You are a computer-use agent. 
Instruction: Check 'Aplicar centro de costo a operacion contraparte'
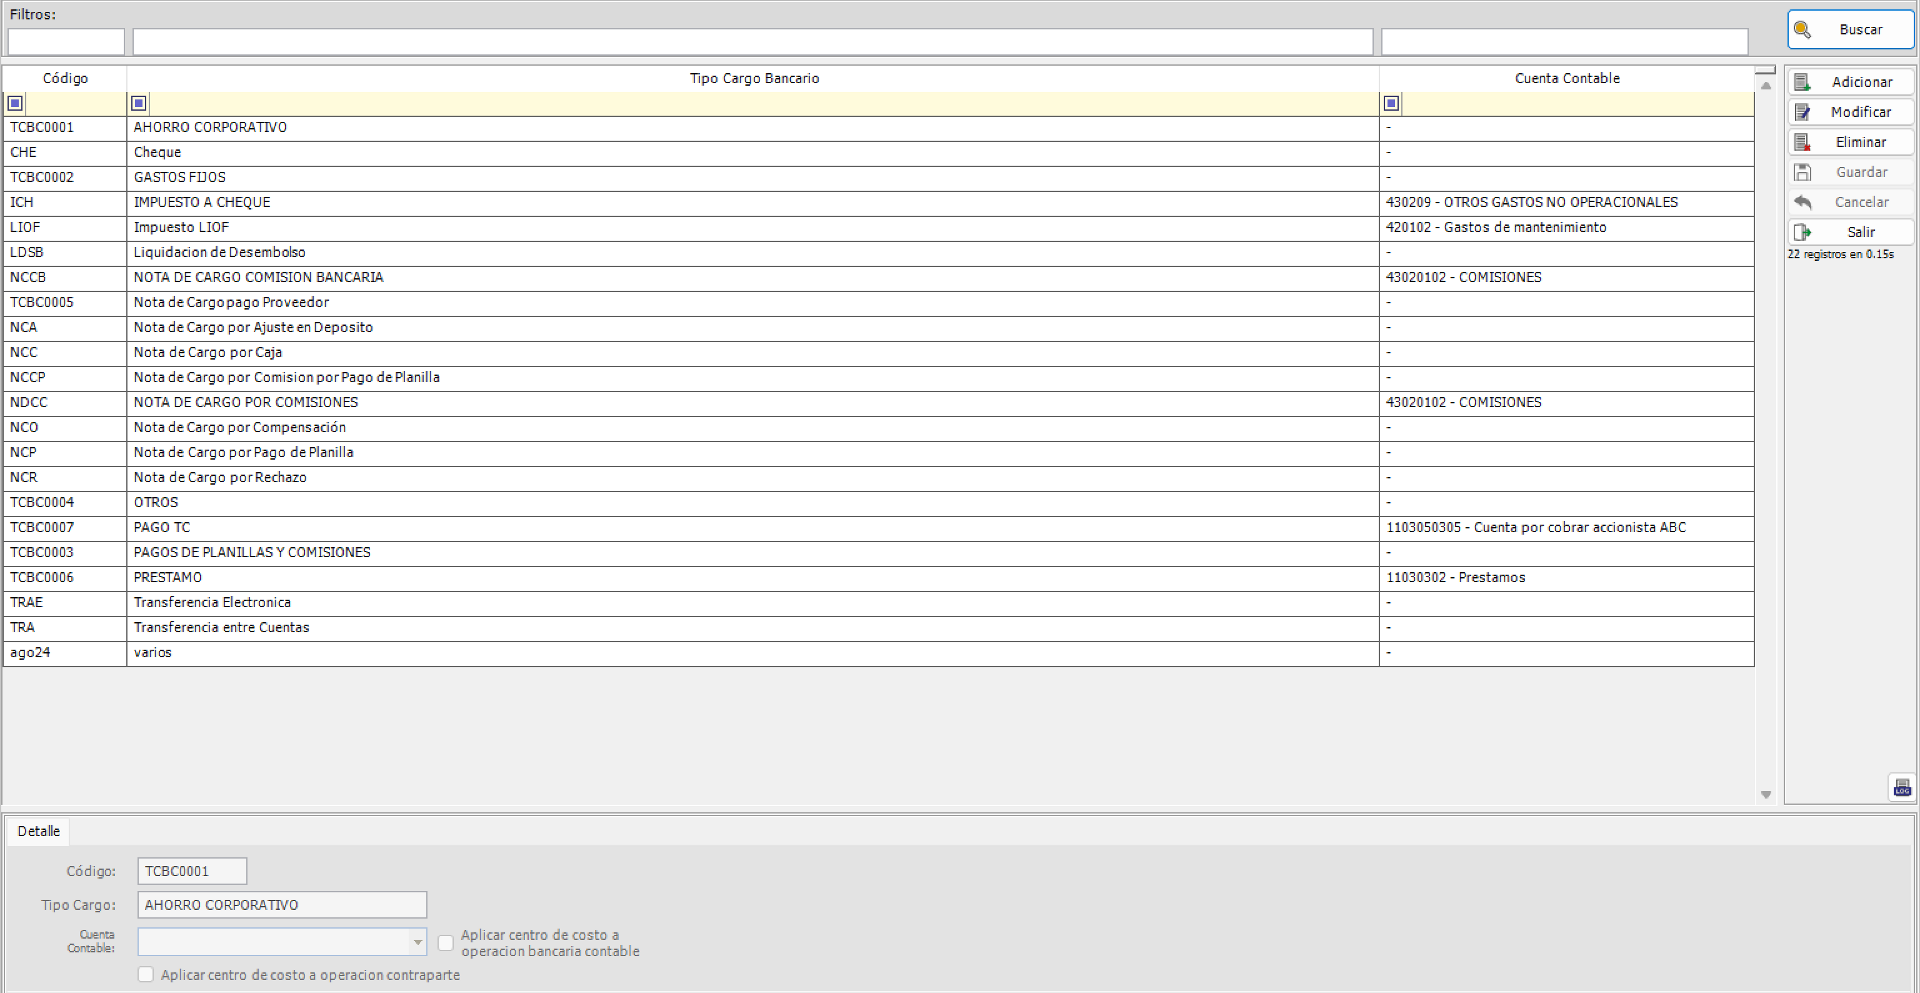tap(146, 973)
